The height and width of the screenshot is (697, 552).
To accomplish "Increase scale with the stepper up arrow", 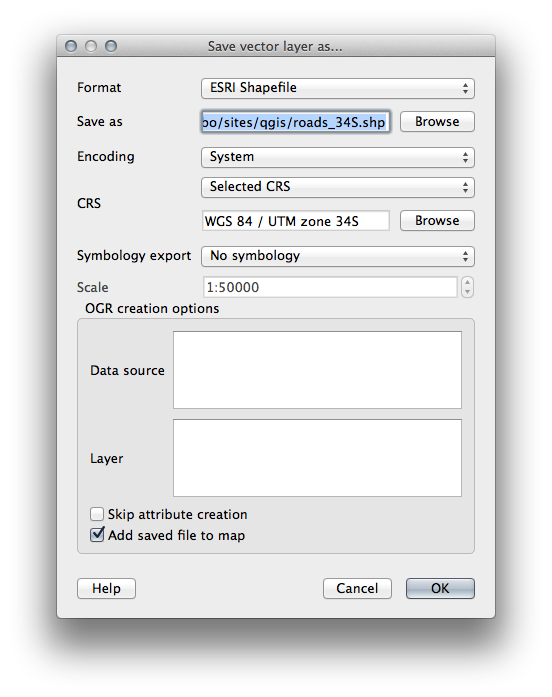I will pyautogui.click(x=467, y=282).
